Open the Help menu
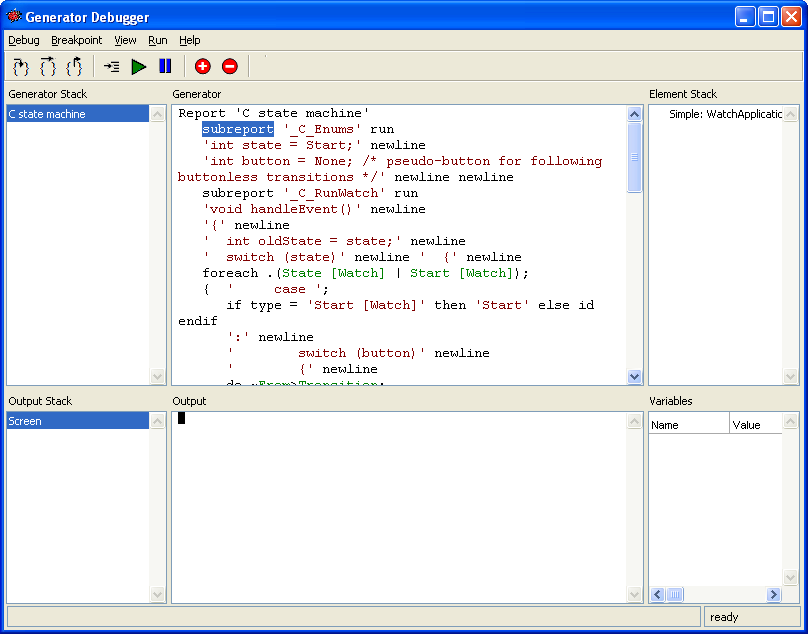Image resolution: width=808 pixels, height=634 pixels. click(190, 40)
